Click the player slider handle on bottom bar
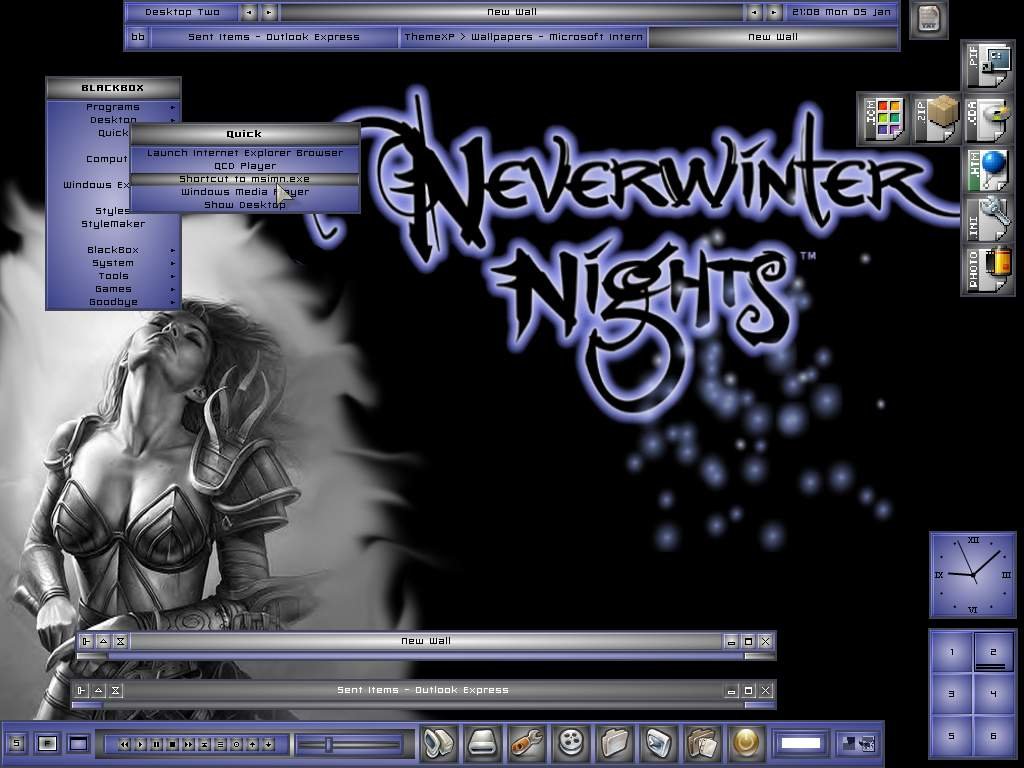Image resolution: width=1024 pixels, height=768 pixels. pyautogui.click(x=329, y=744)
